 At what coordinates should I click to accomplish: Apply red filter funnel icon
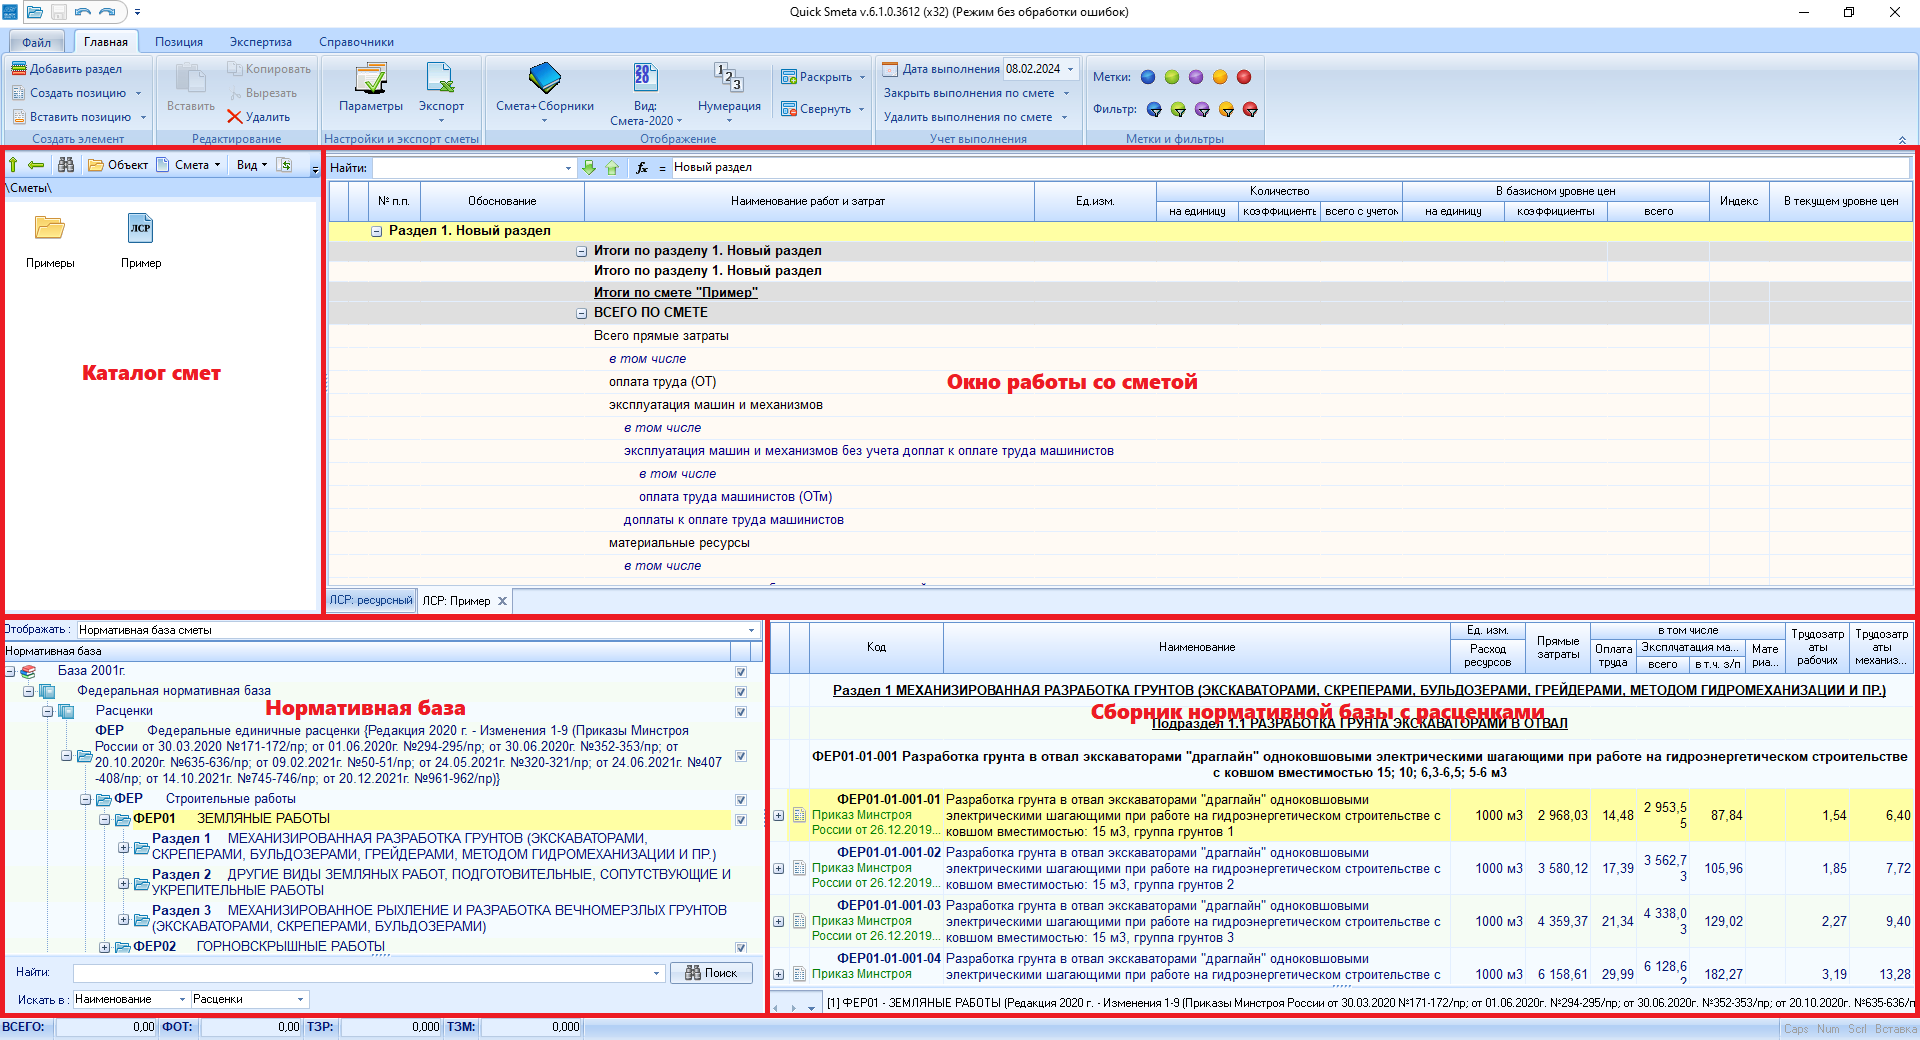click(1250, 110)
